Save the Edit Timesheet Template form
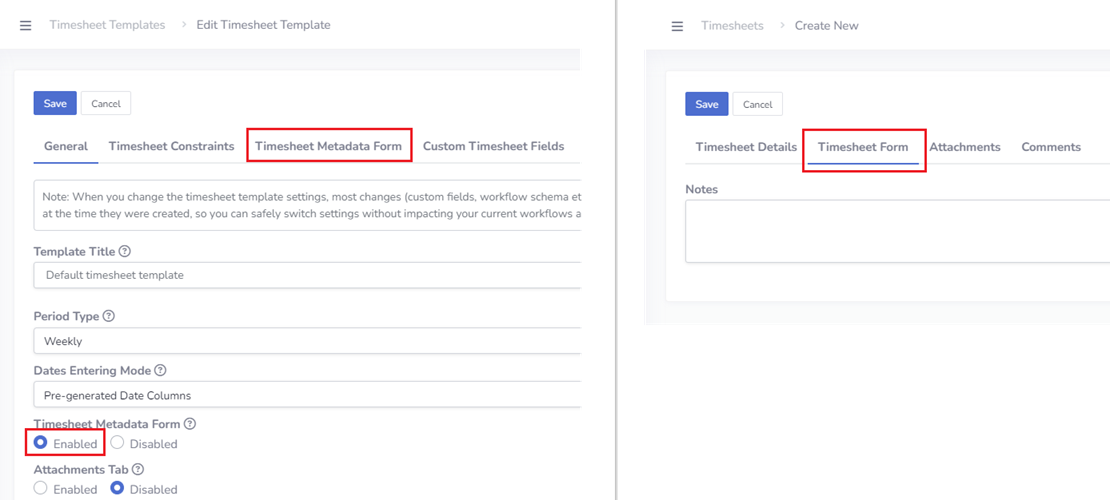The width and height of the screenshot is (1110, 500). click(55, 103)
